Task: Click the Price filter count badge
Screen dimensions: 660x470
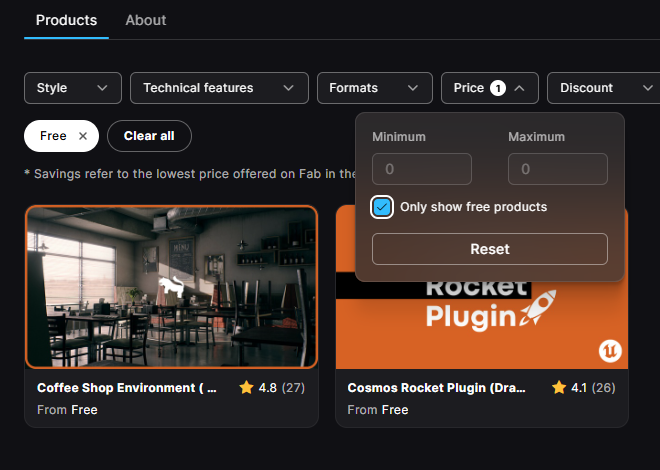Action: click(498, 88)
